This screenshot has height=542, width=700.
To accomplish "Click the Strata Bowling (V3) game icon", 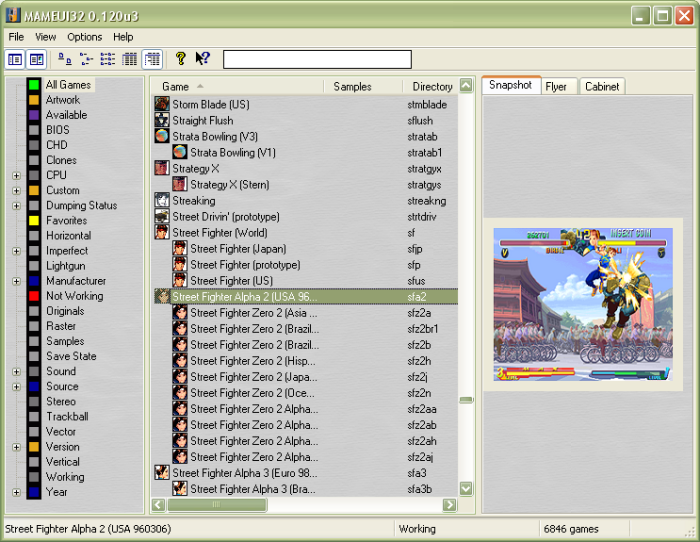I will click(162, 136).
